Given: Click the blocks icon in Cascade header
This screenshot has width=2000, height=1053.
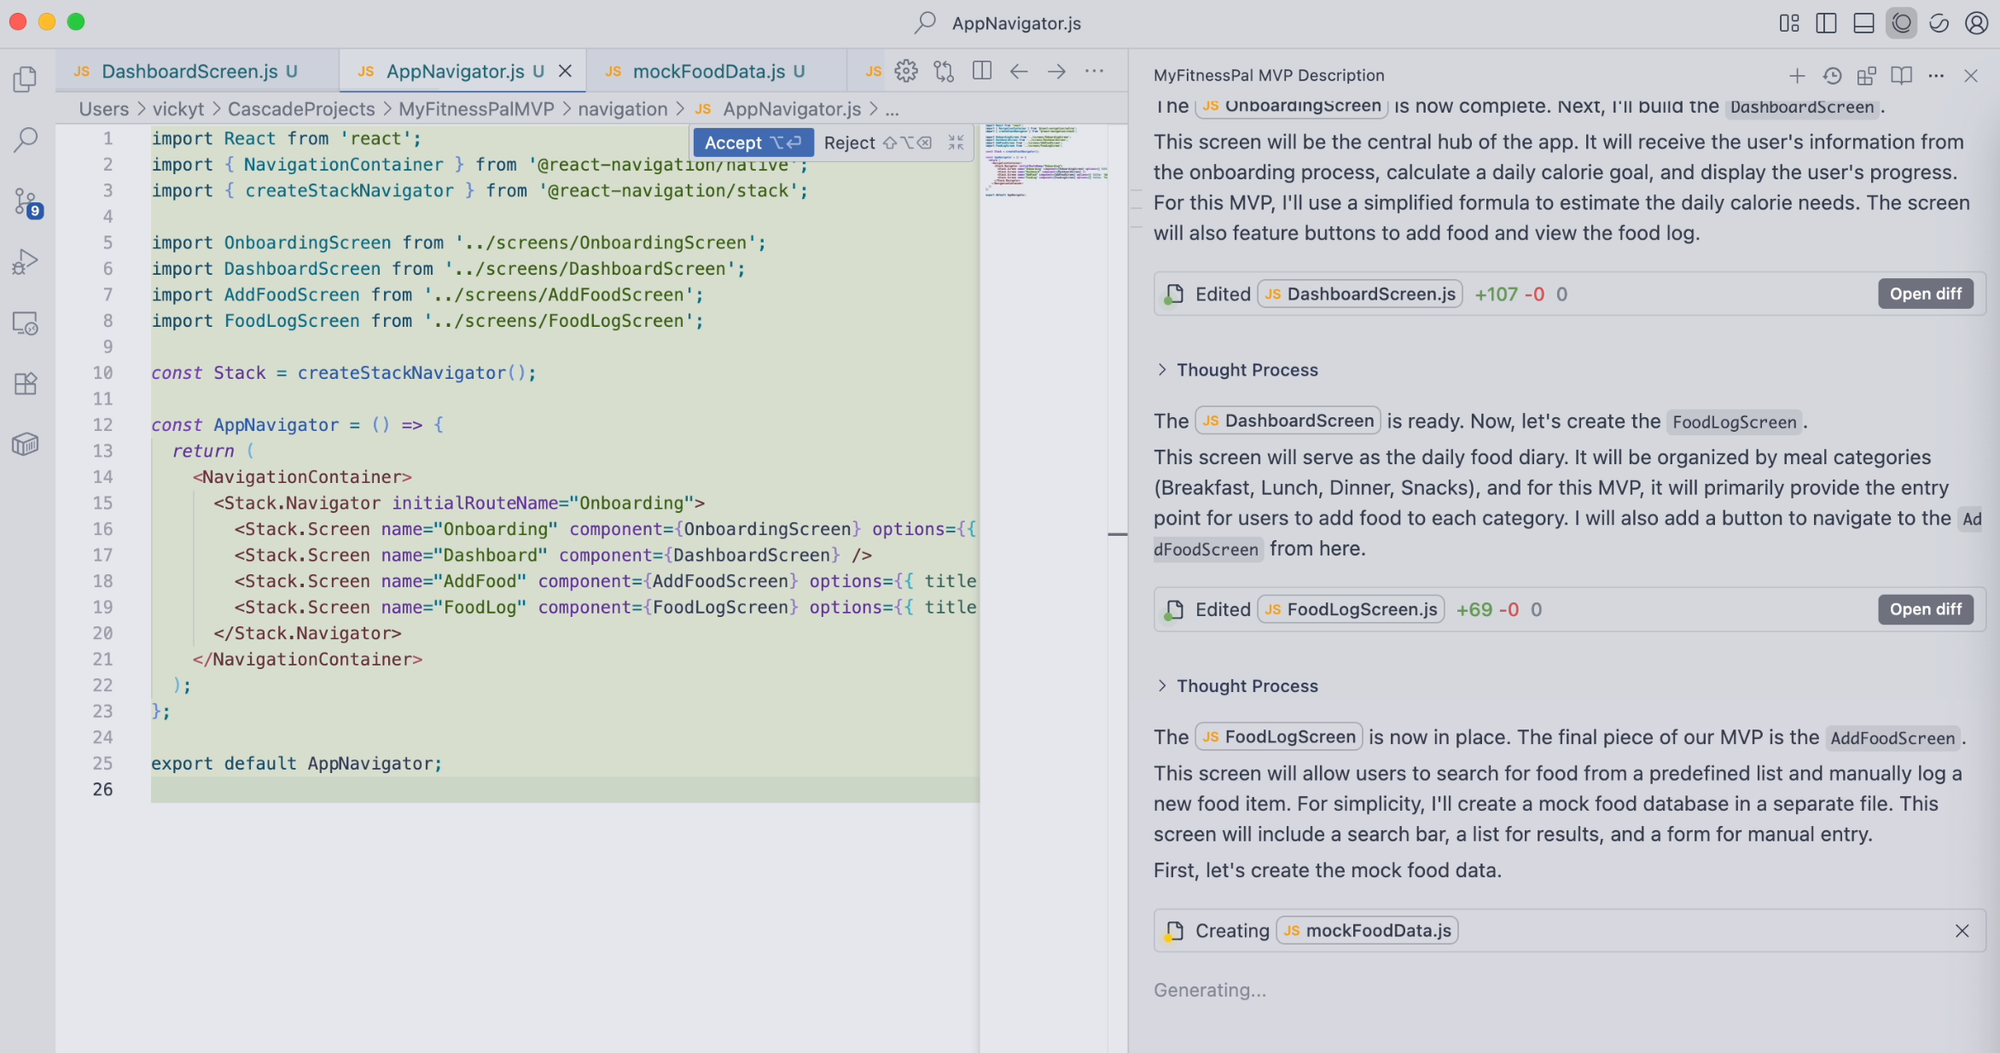Looking at the screenshot, I should [x=1866, y=76].
